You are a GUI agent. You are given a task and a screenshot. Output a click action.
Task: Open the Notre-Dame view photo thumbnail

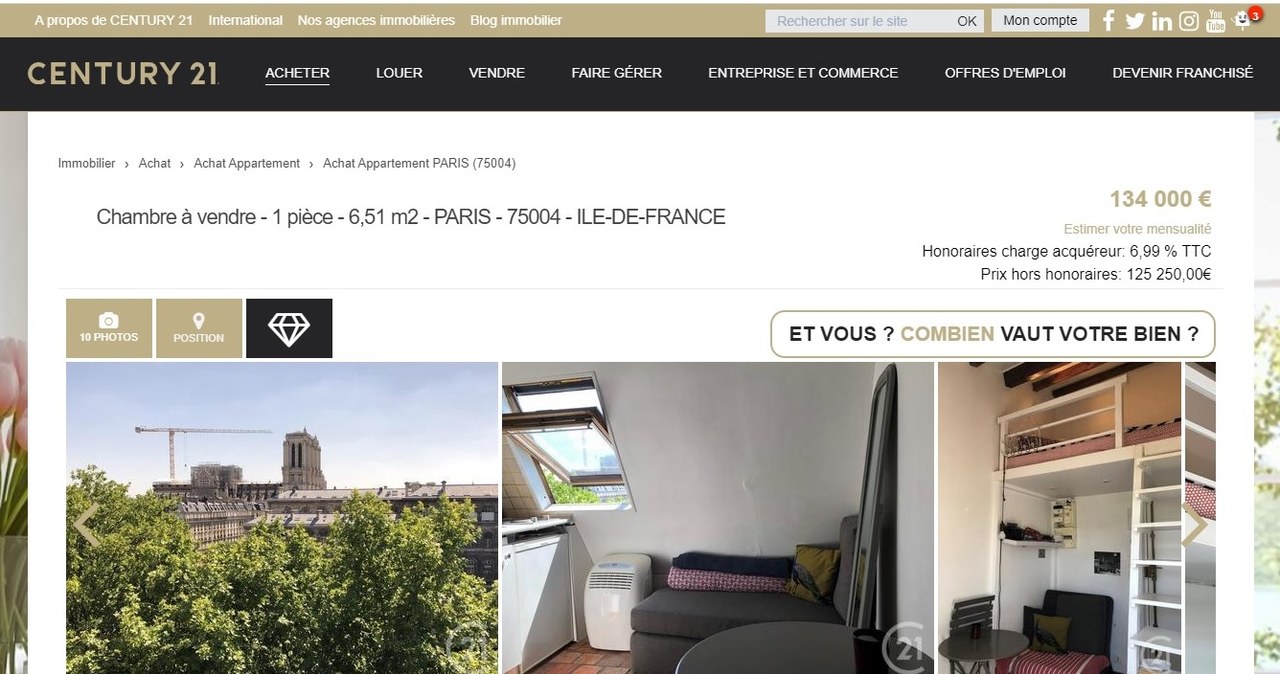pos(282,518)
